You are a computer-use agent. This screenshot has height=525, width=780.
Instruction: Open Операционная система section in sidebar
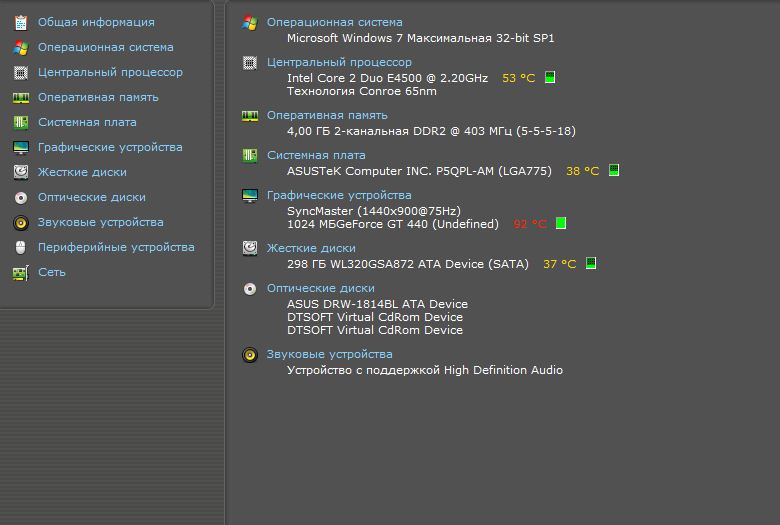[x=105, y=47]
